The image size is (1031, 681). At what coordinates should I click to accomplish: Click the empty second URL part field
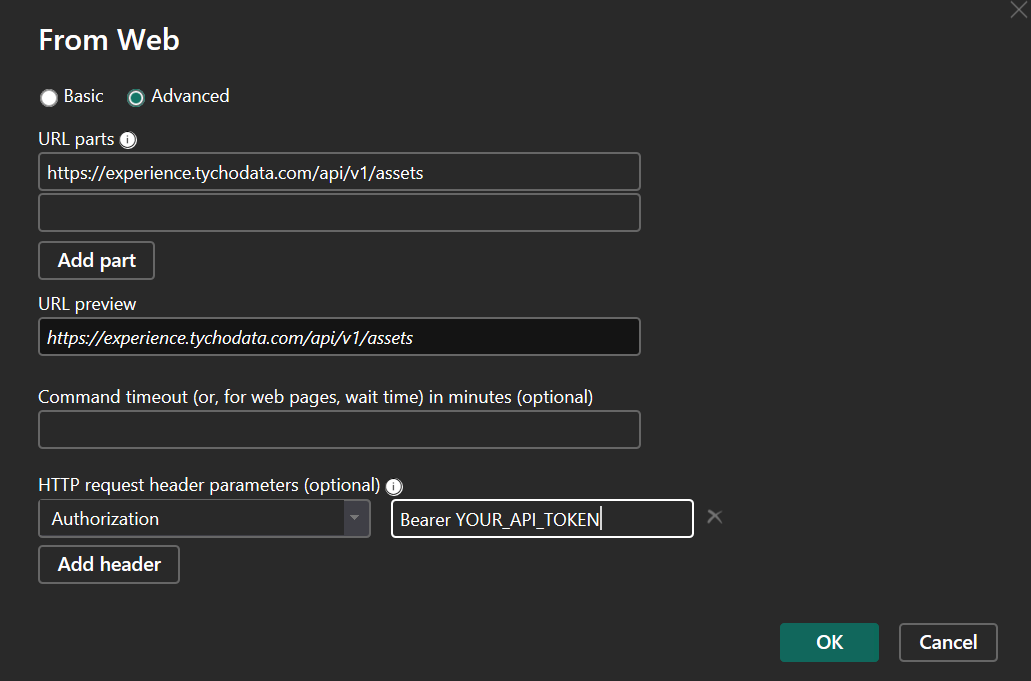click(x=339, y=212)
